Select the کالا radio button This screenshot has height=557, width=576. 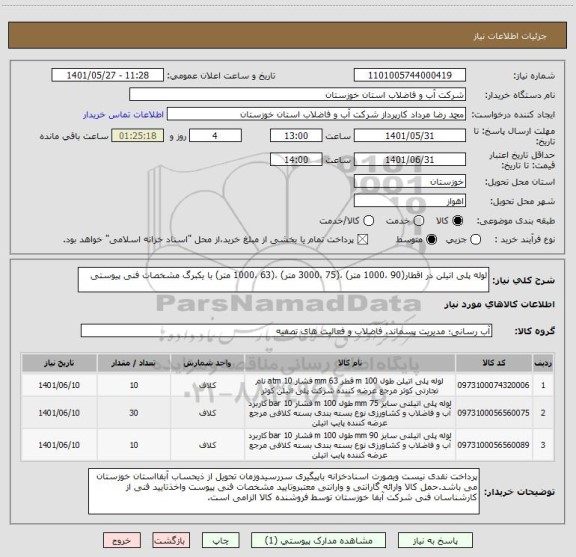pos(457,220)
